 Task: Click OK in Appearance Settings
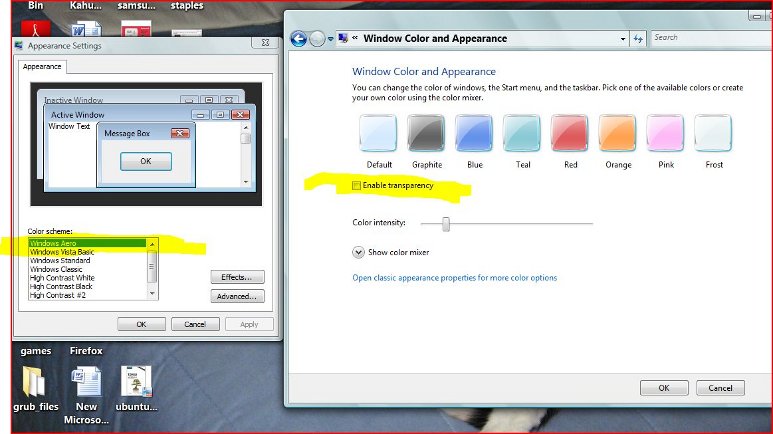point(141,325)
